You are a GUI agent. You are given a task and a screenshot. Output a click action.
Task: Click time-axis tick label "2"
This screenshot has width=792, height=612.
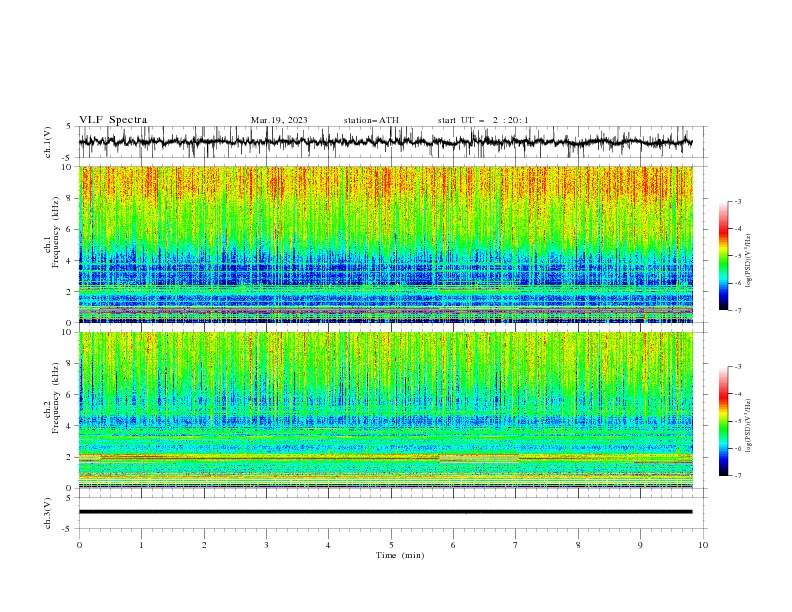(x=204, y=545)
